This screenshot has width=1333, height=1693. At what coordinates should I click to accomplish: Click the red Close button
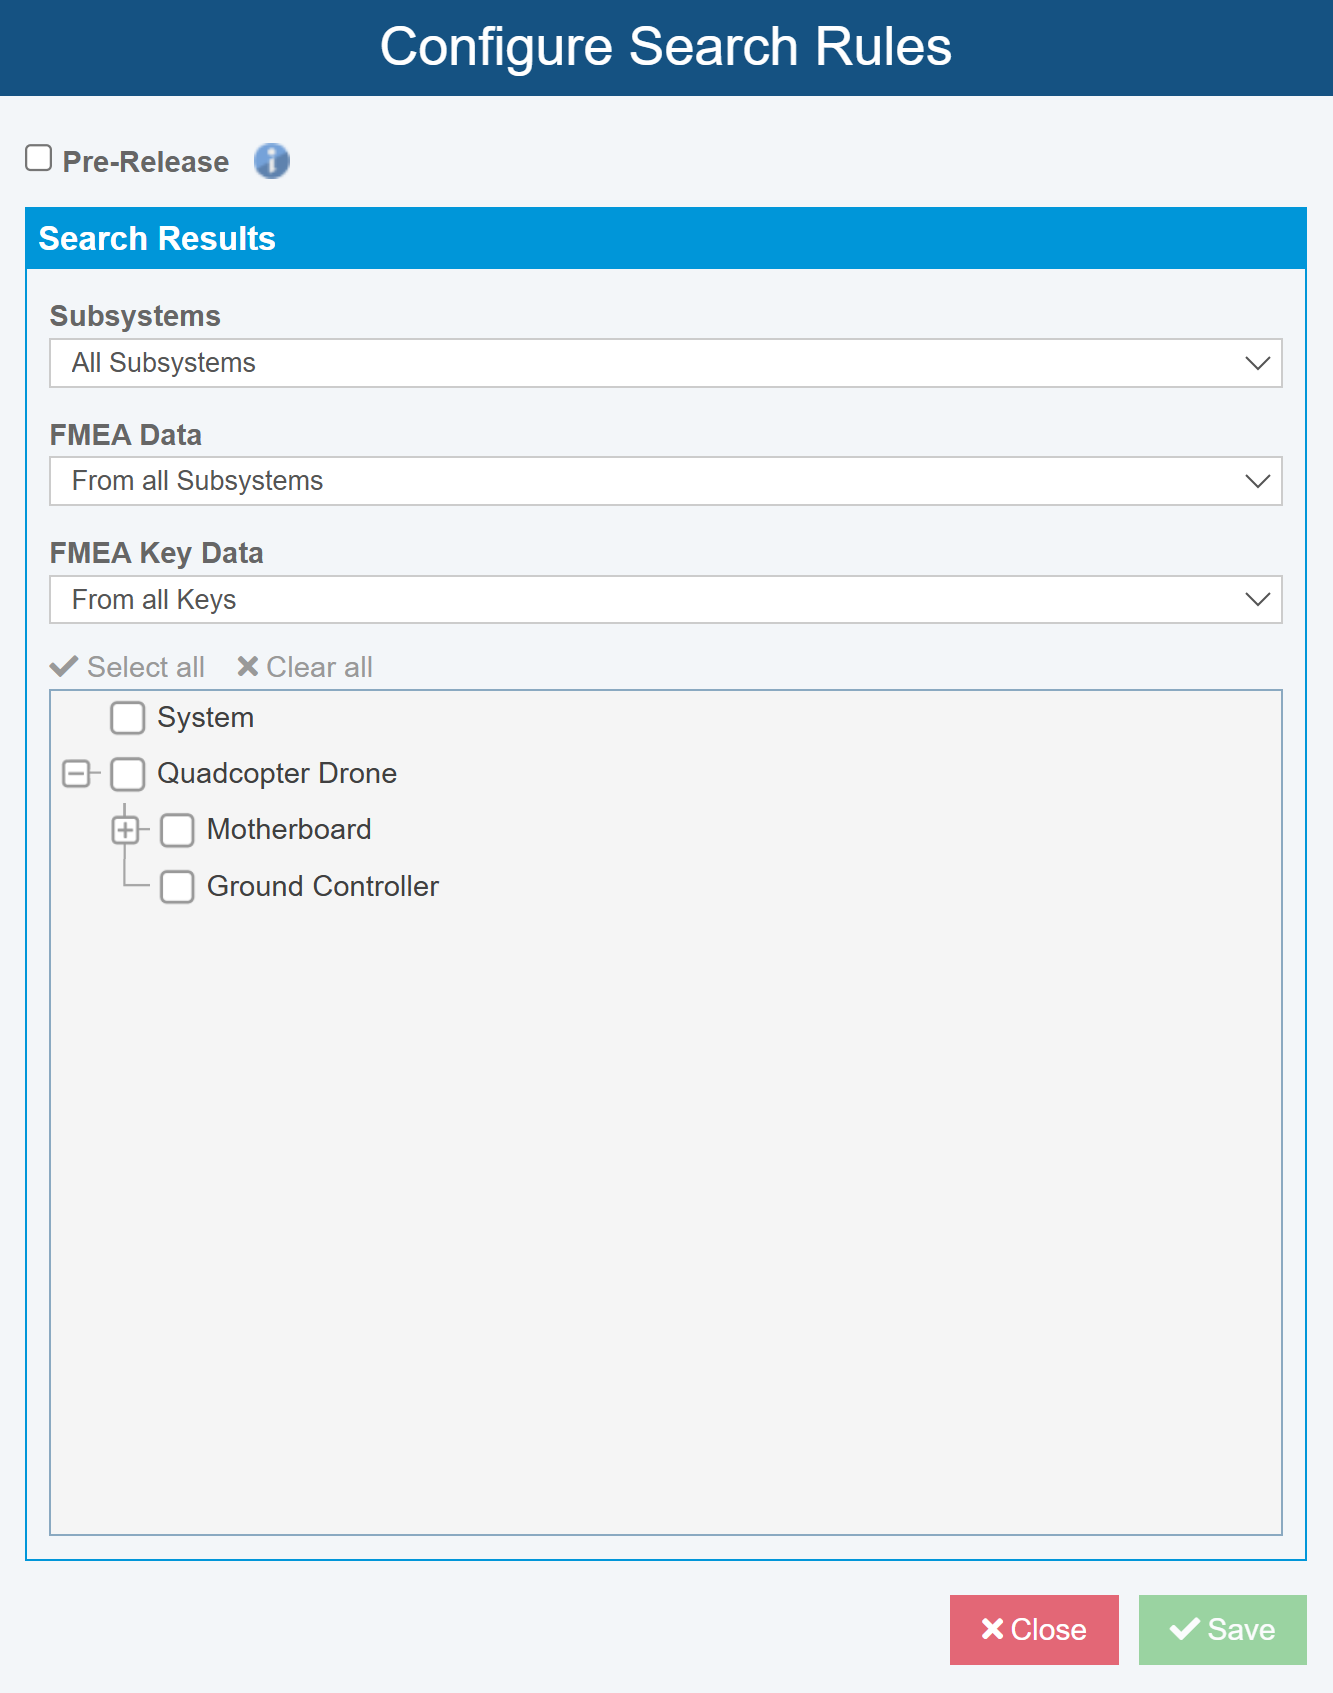(1034, 1630)
